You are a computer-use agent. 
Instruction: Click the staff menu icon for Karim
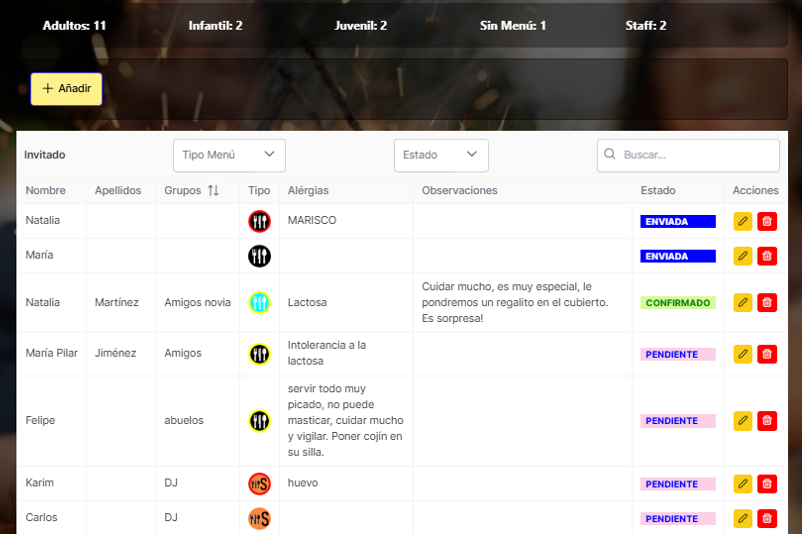point(259,484)
